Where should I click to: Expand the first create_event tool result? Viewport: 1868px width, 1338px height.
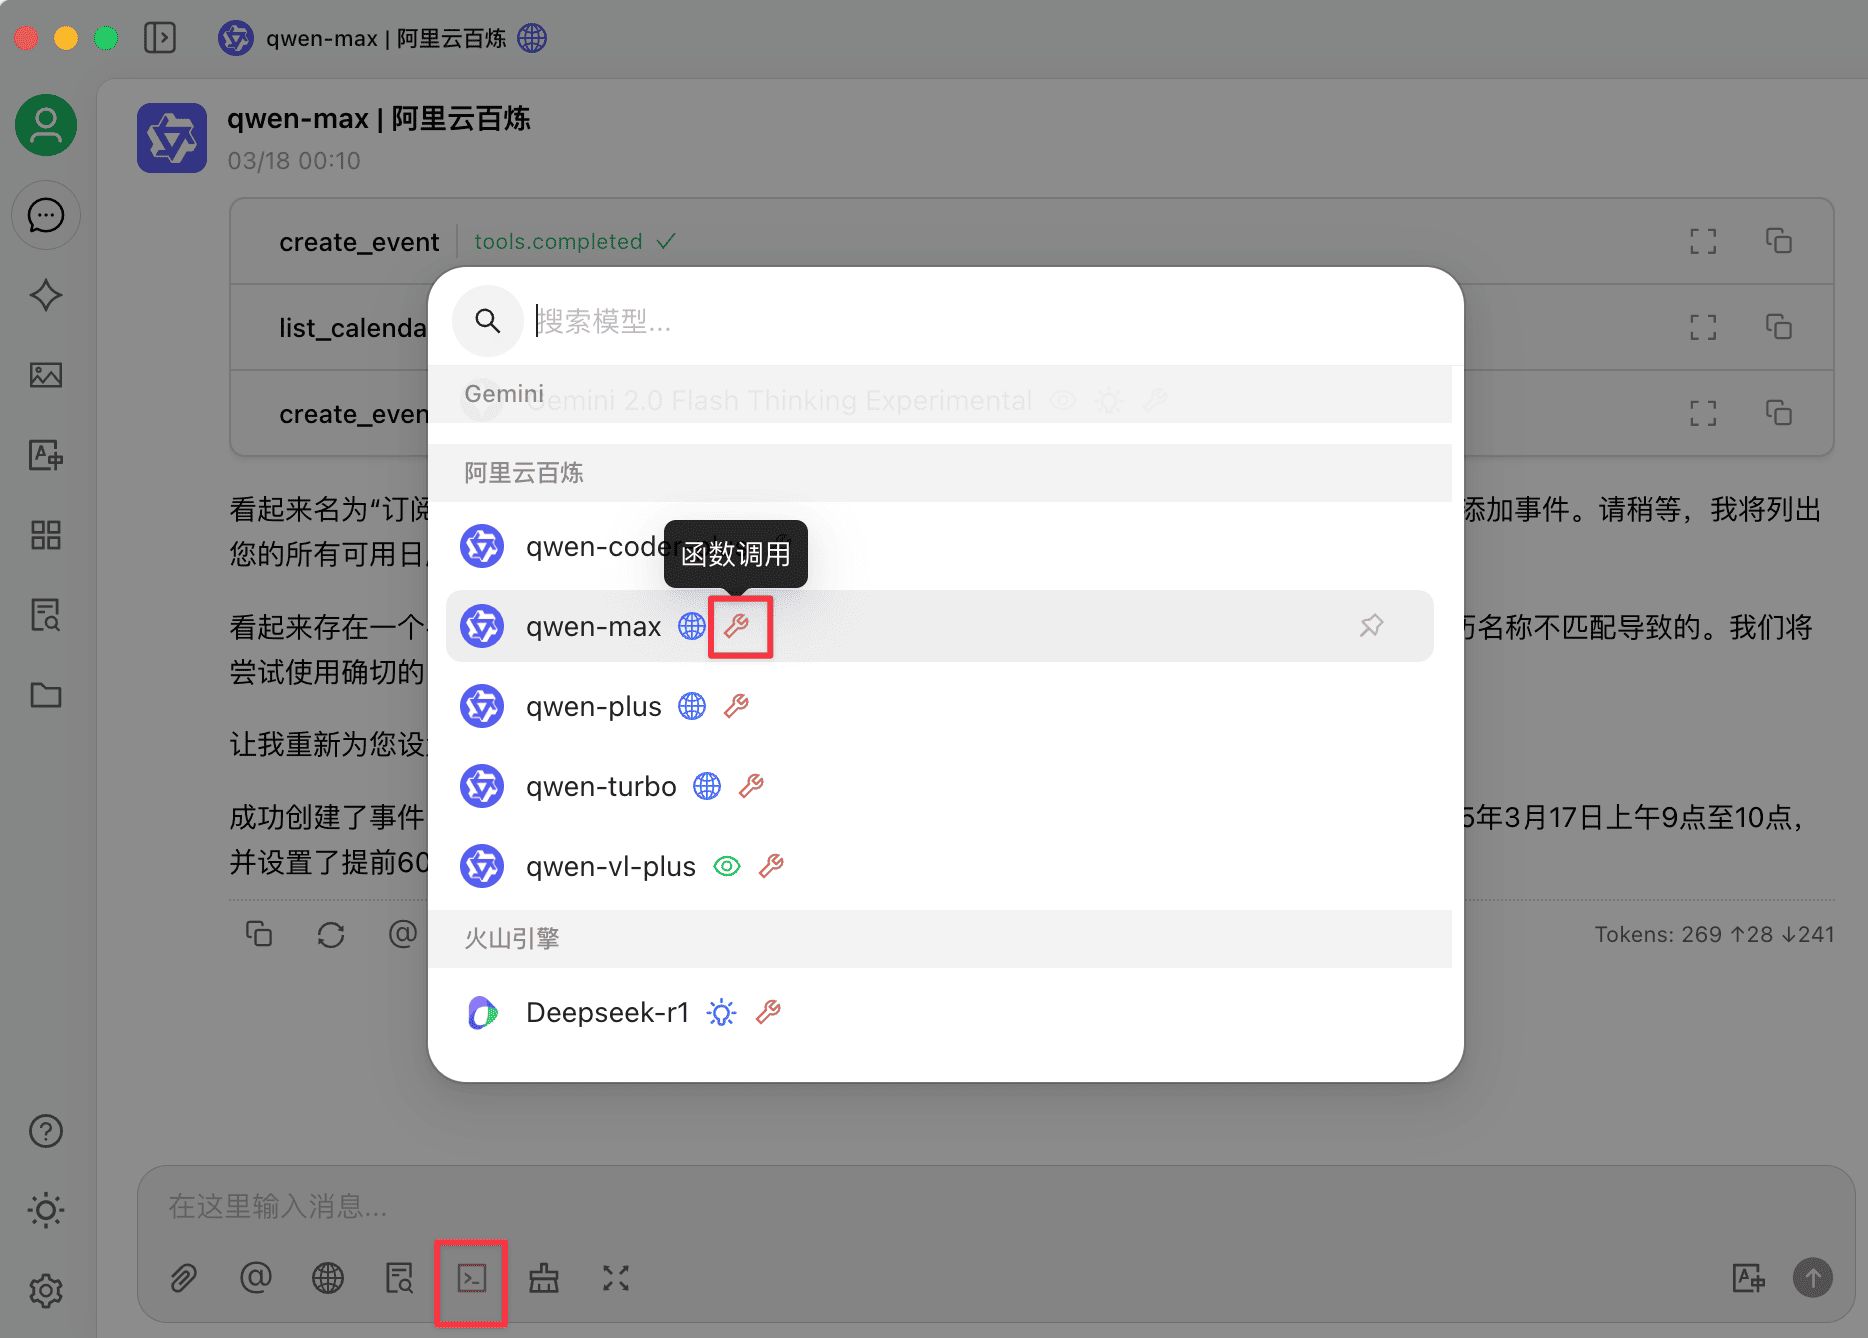[1703, 241]
